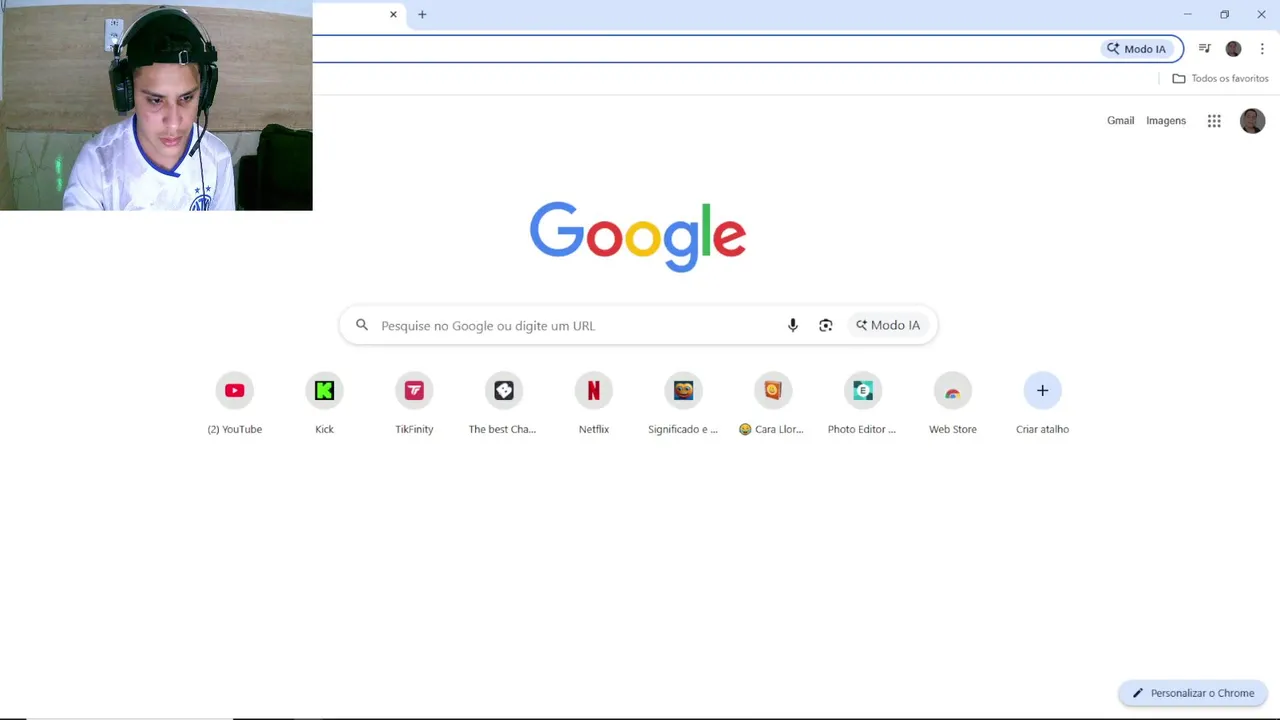The height and width of the screenshot is (720, 1280).
Task: Open Google account avatar on page
Action: [1252, 121]
